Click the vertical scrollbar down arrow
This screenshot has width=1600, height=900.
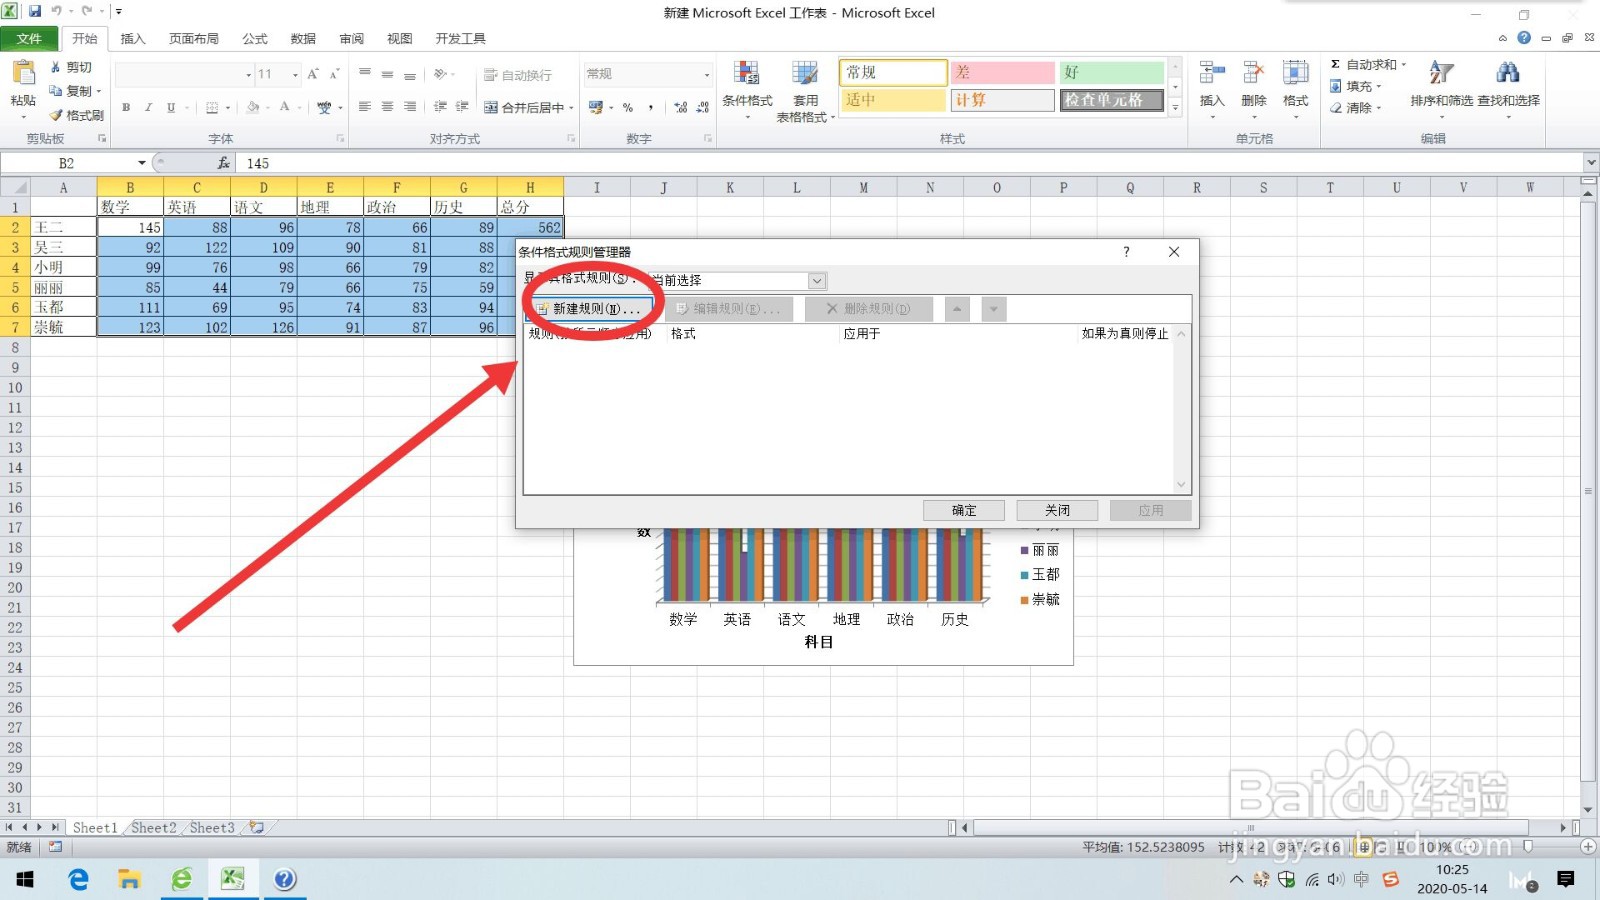pyautogui.click(x=1588, y=810)
